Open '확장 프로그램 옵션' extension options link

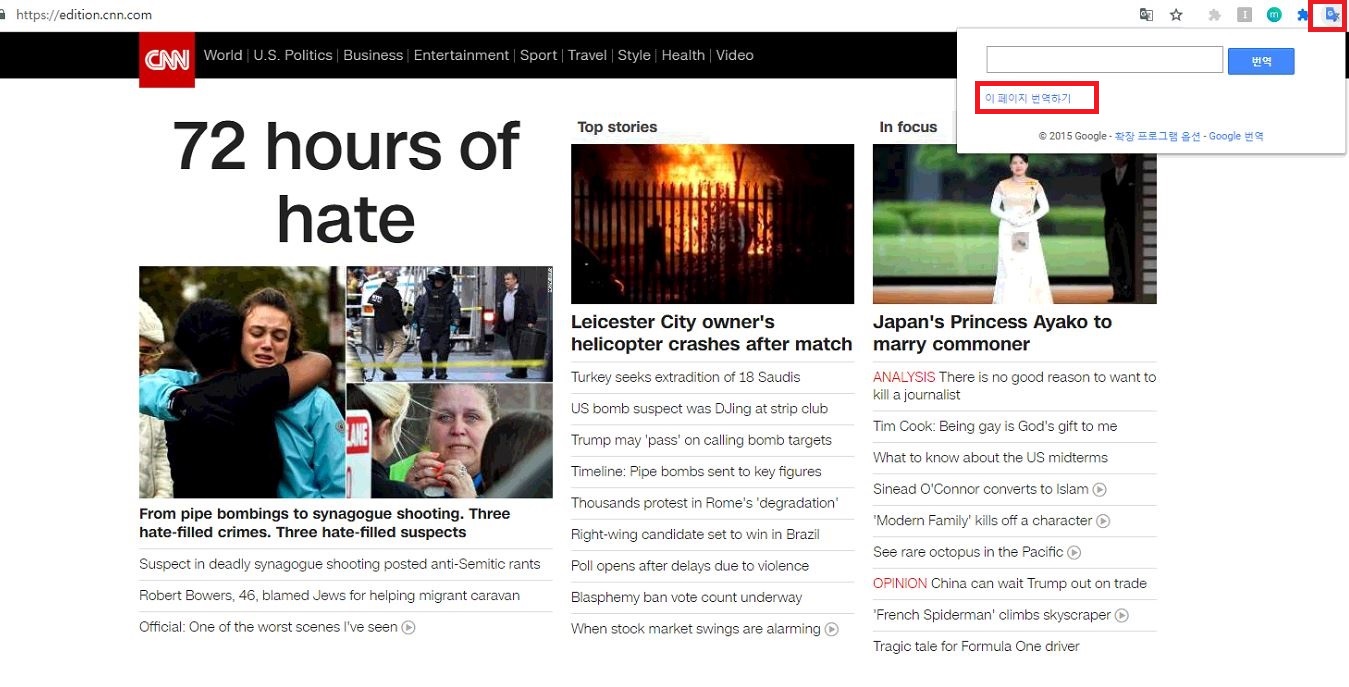click(x=1157, y=136)
